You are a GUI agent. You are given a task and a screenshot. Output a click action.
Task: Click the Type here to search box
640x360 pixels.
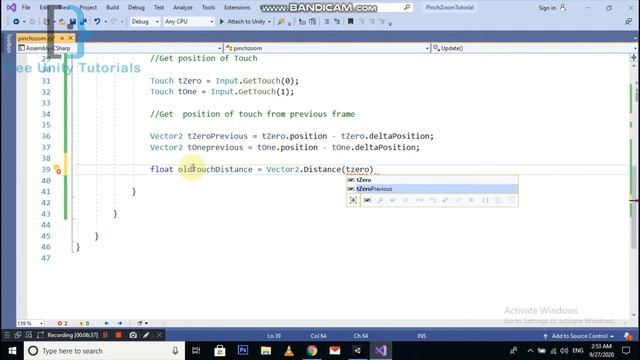tap(104, 351)
